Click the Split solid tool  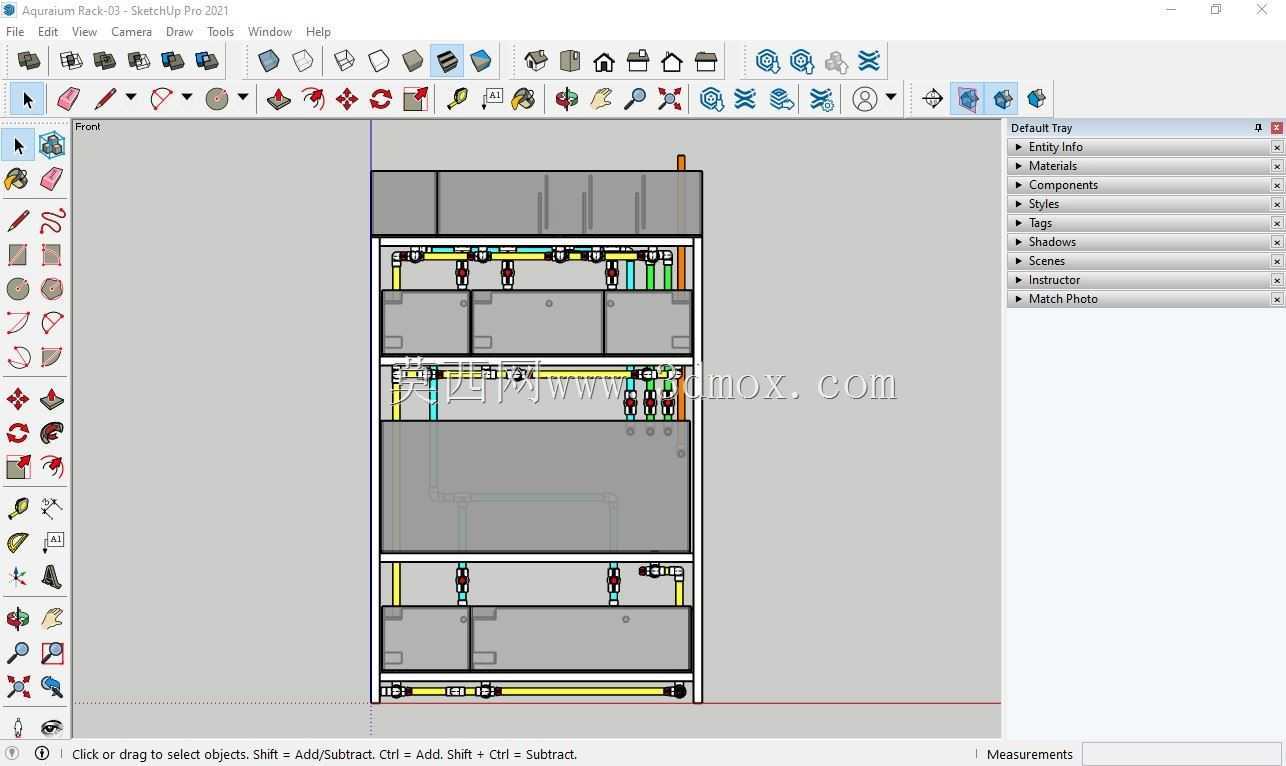pos(207,61)
